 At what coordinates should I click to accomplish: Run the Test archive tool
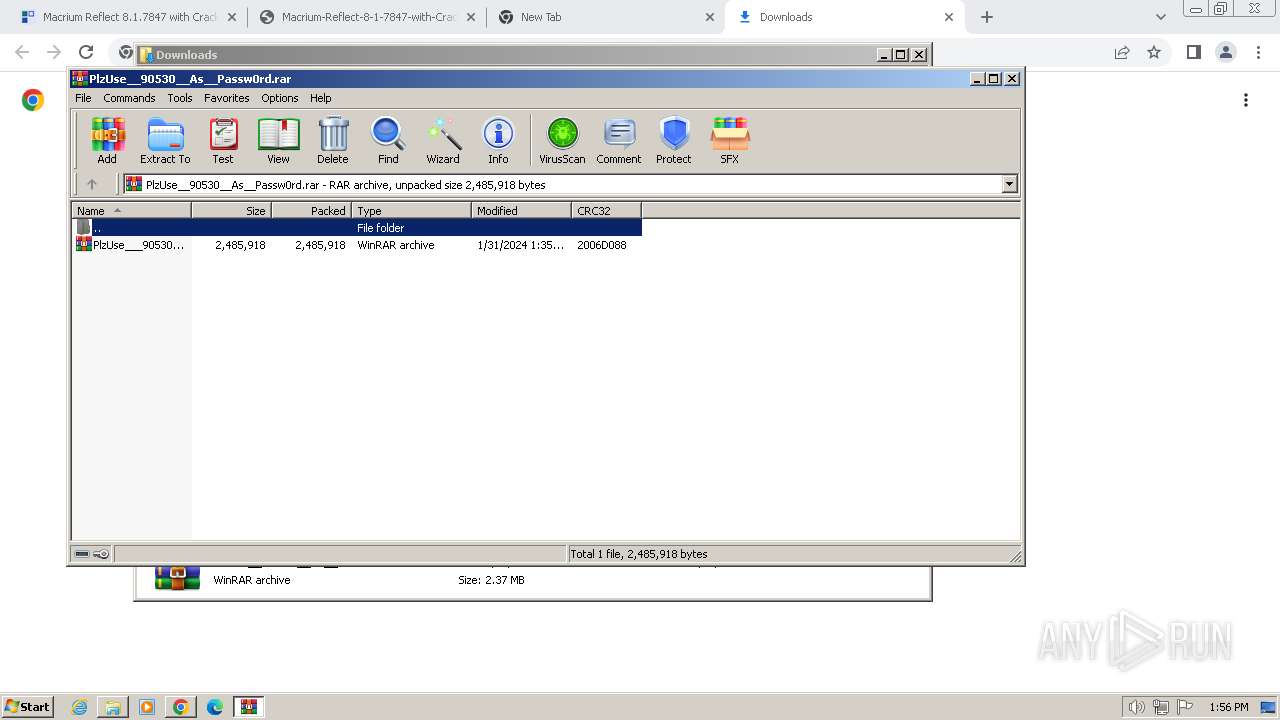[223, 140]
